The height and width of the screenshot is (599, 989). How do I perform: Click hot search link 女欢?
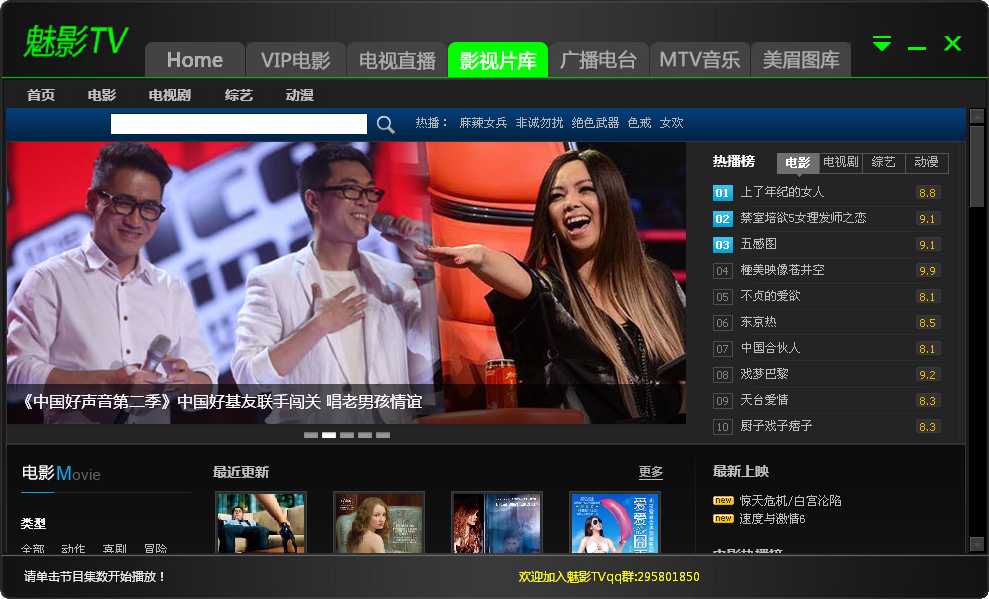672,123
